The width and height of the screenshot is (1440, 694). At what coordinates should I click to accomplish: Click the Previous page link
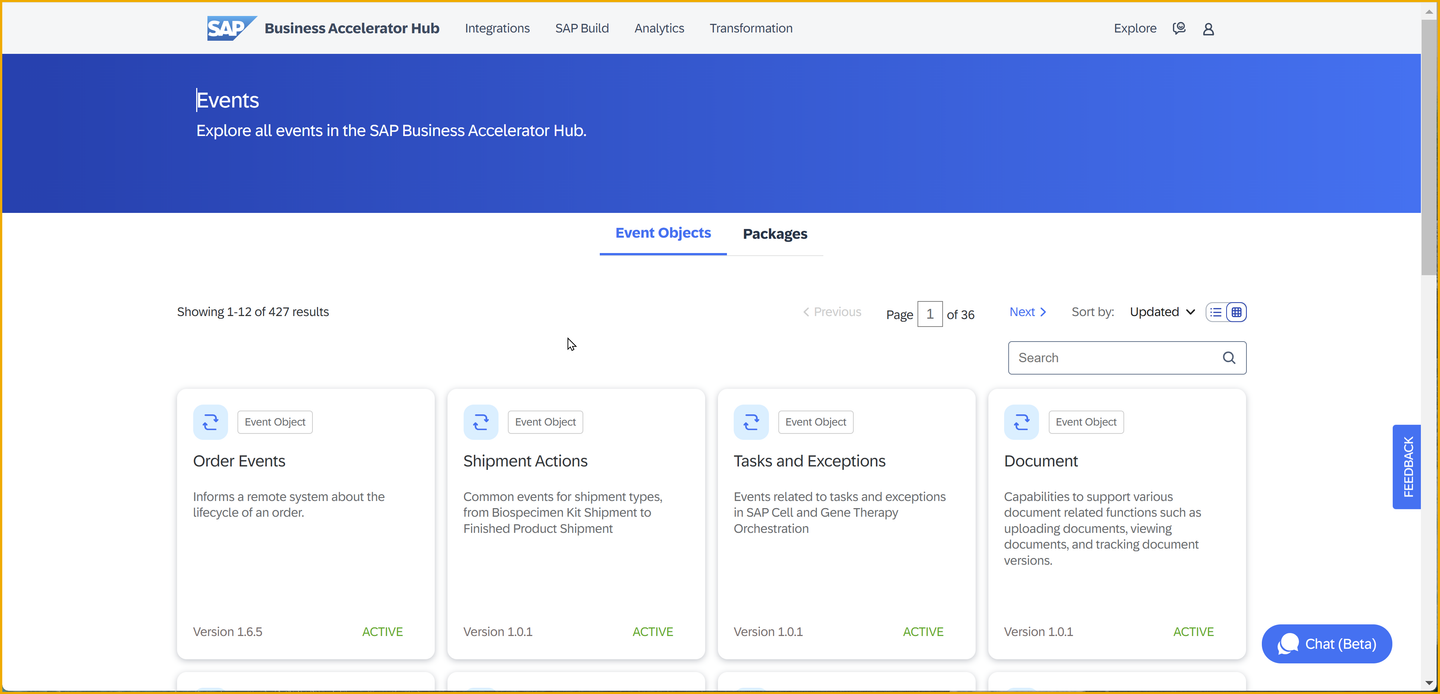point(831,312)
